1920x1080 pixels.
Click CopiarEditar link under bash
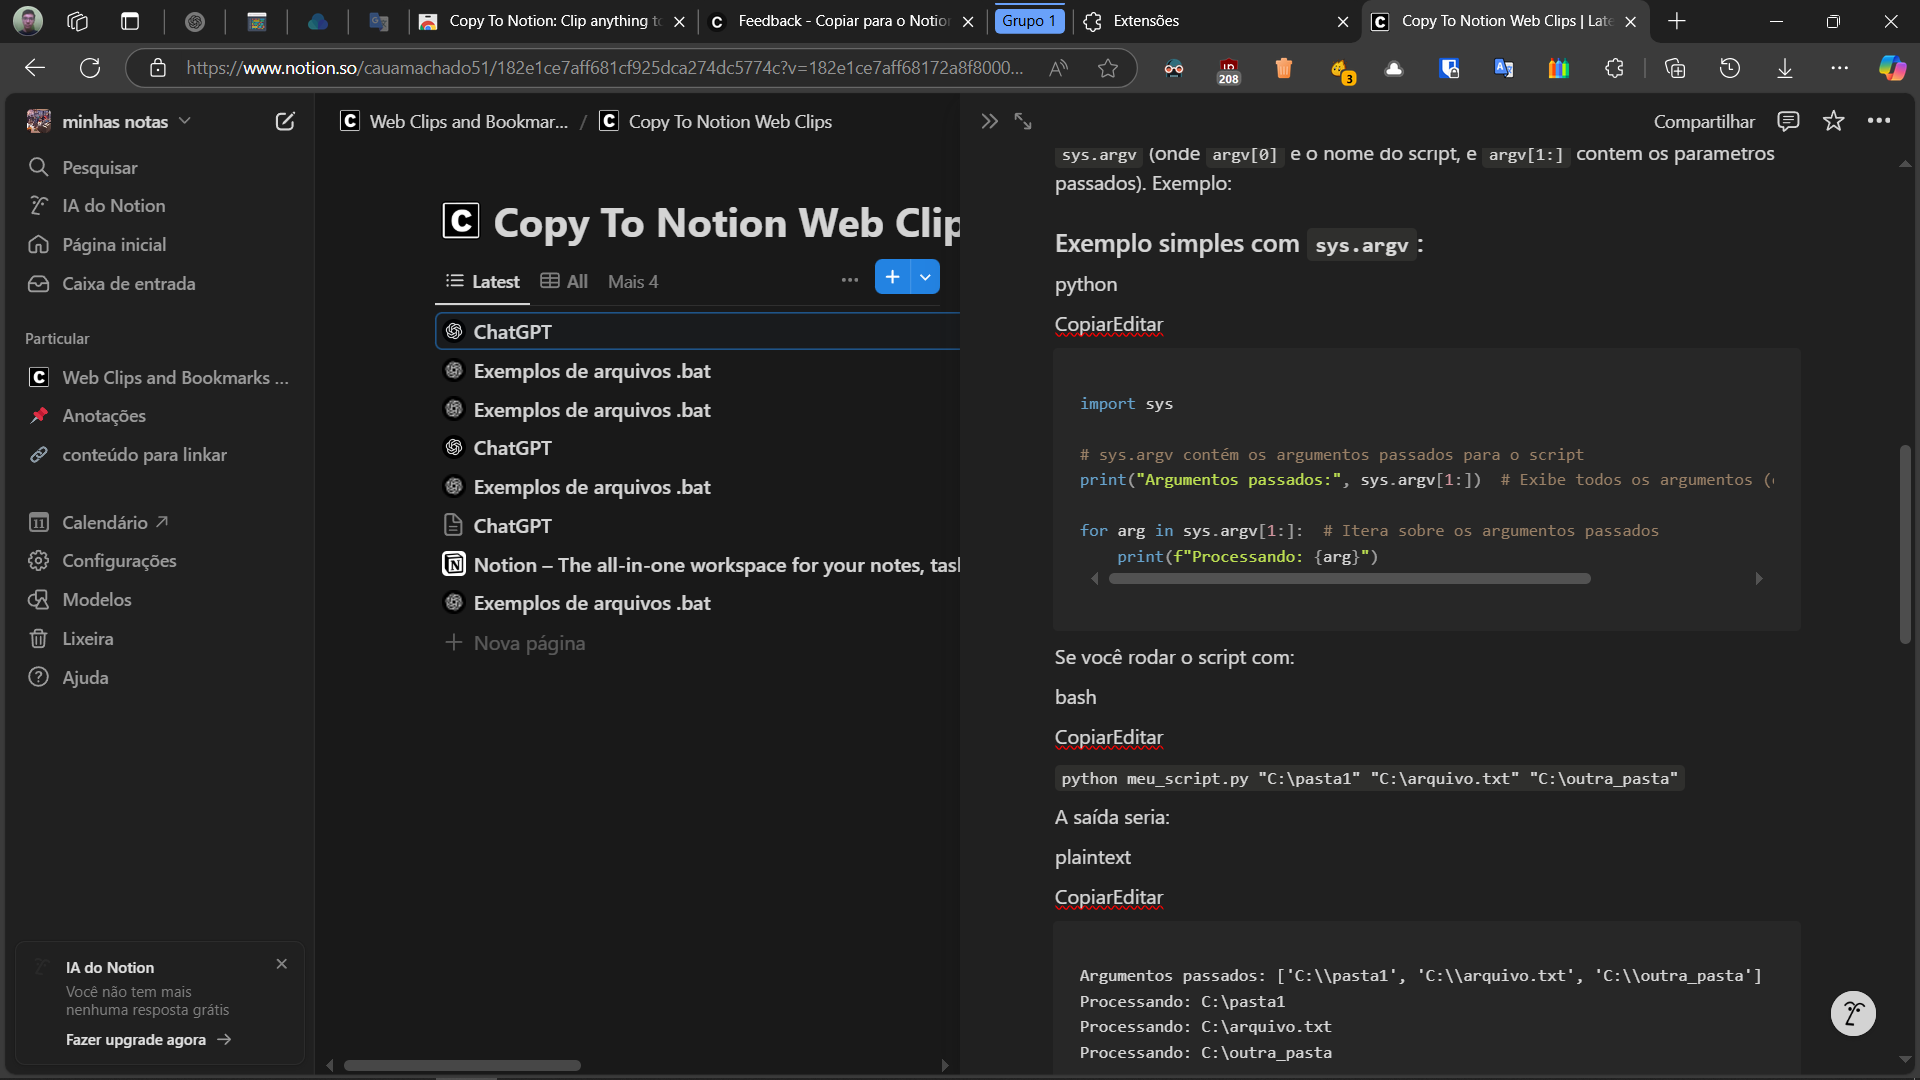coord(1109,737)
